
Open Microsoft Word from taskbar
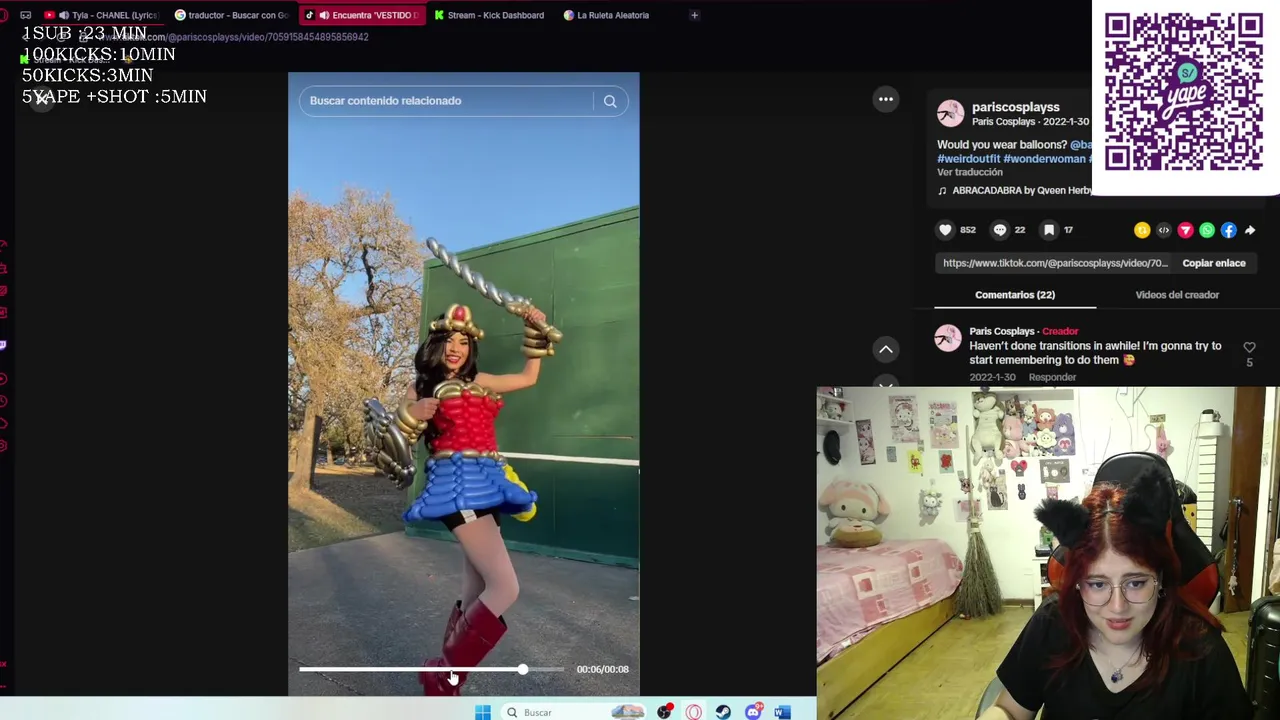782,712
